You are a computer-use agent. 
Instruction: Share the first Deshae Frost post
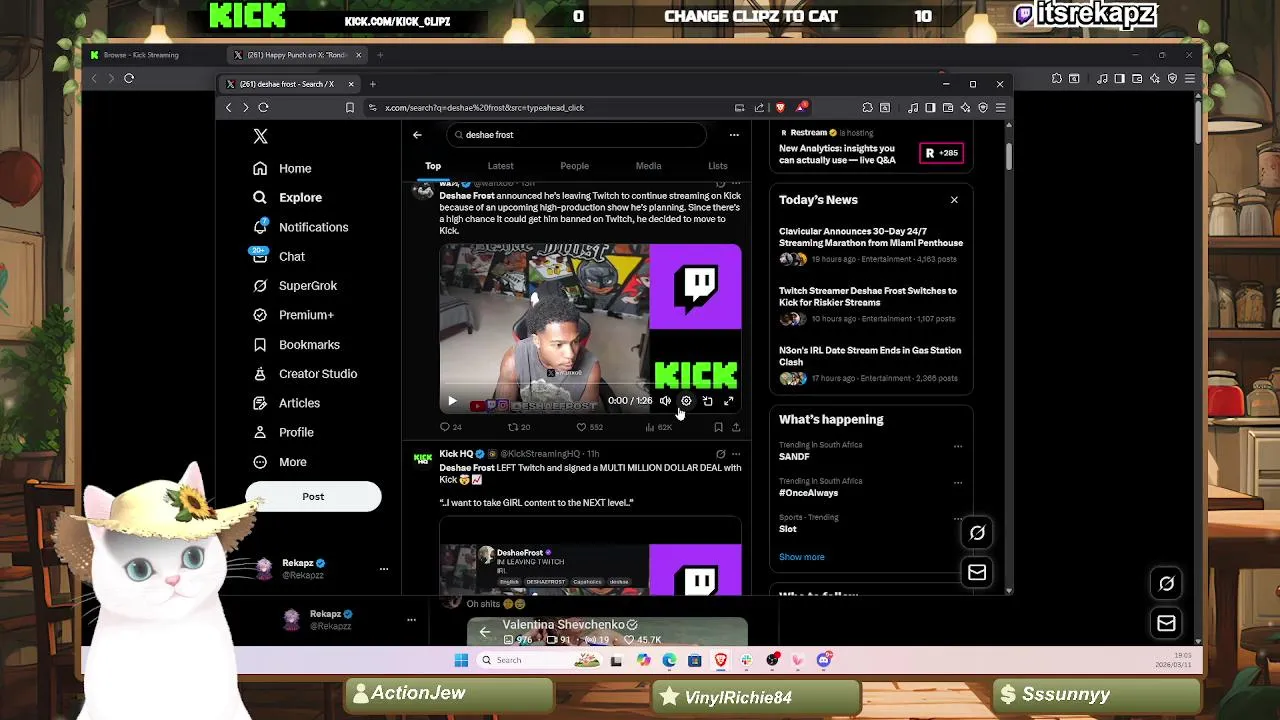coord(736,427)
